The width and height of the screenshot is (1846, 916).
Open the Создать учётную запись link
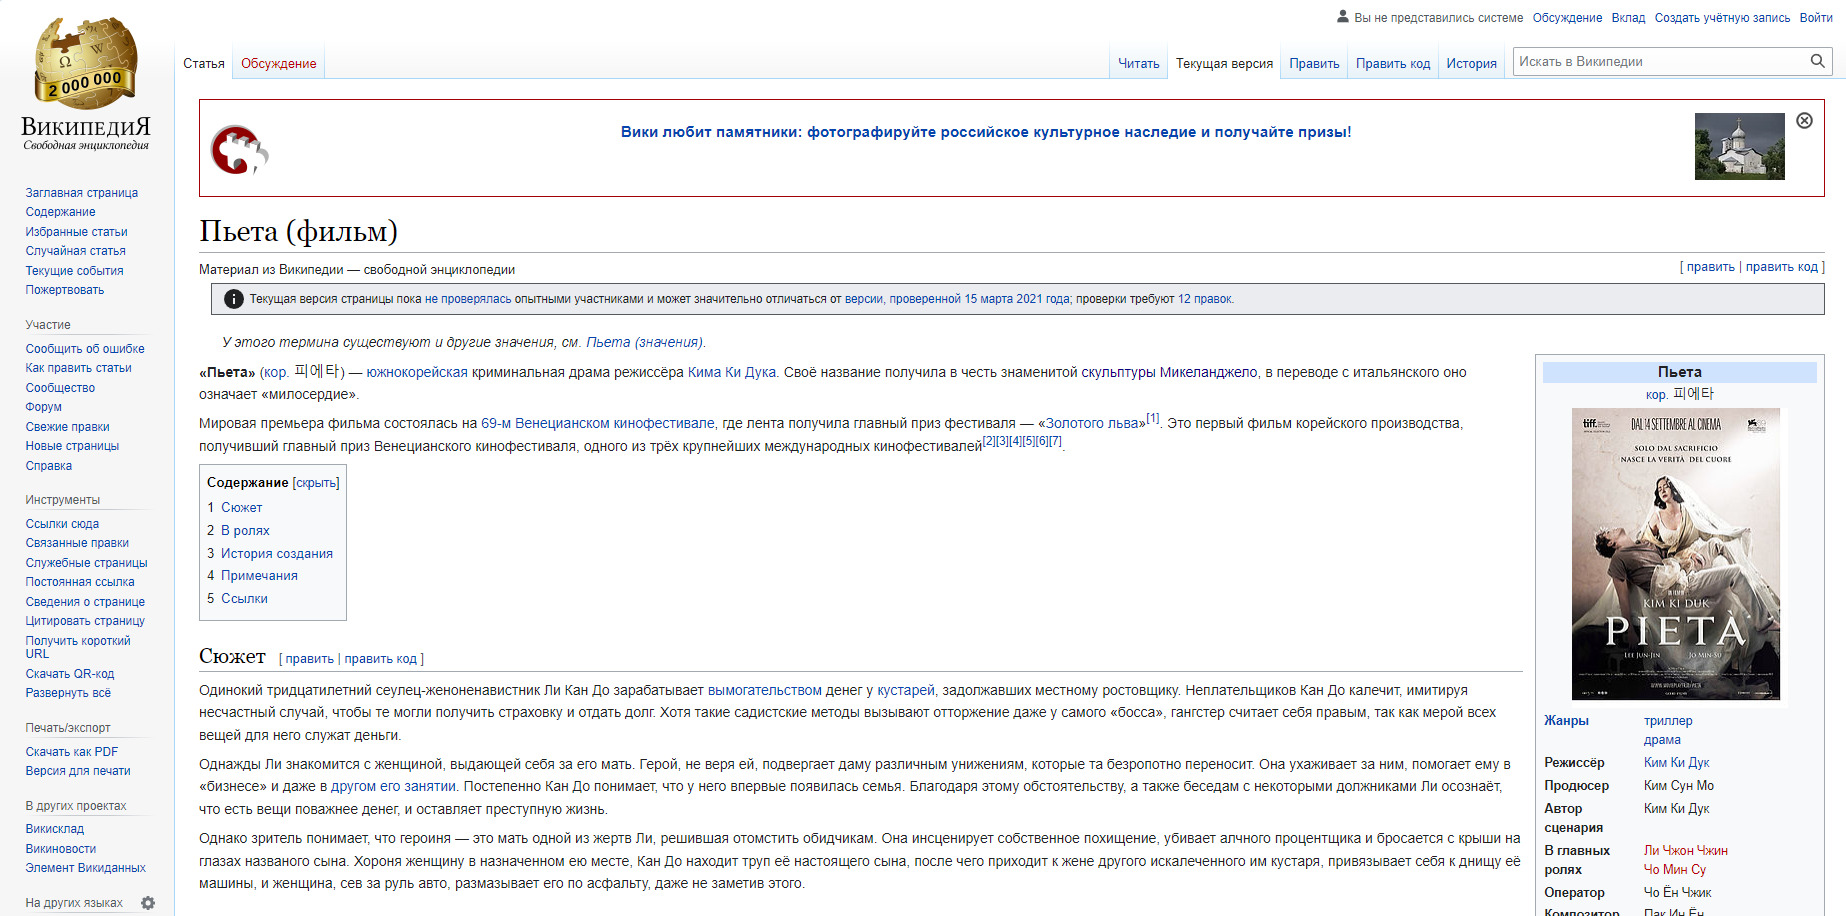click(x=1722, y=18)
